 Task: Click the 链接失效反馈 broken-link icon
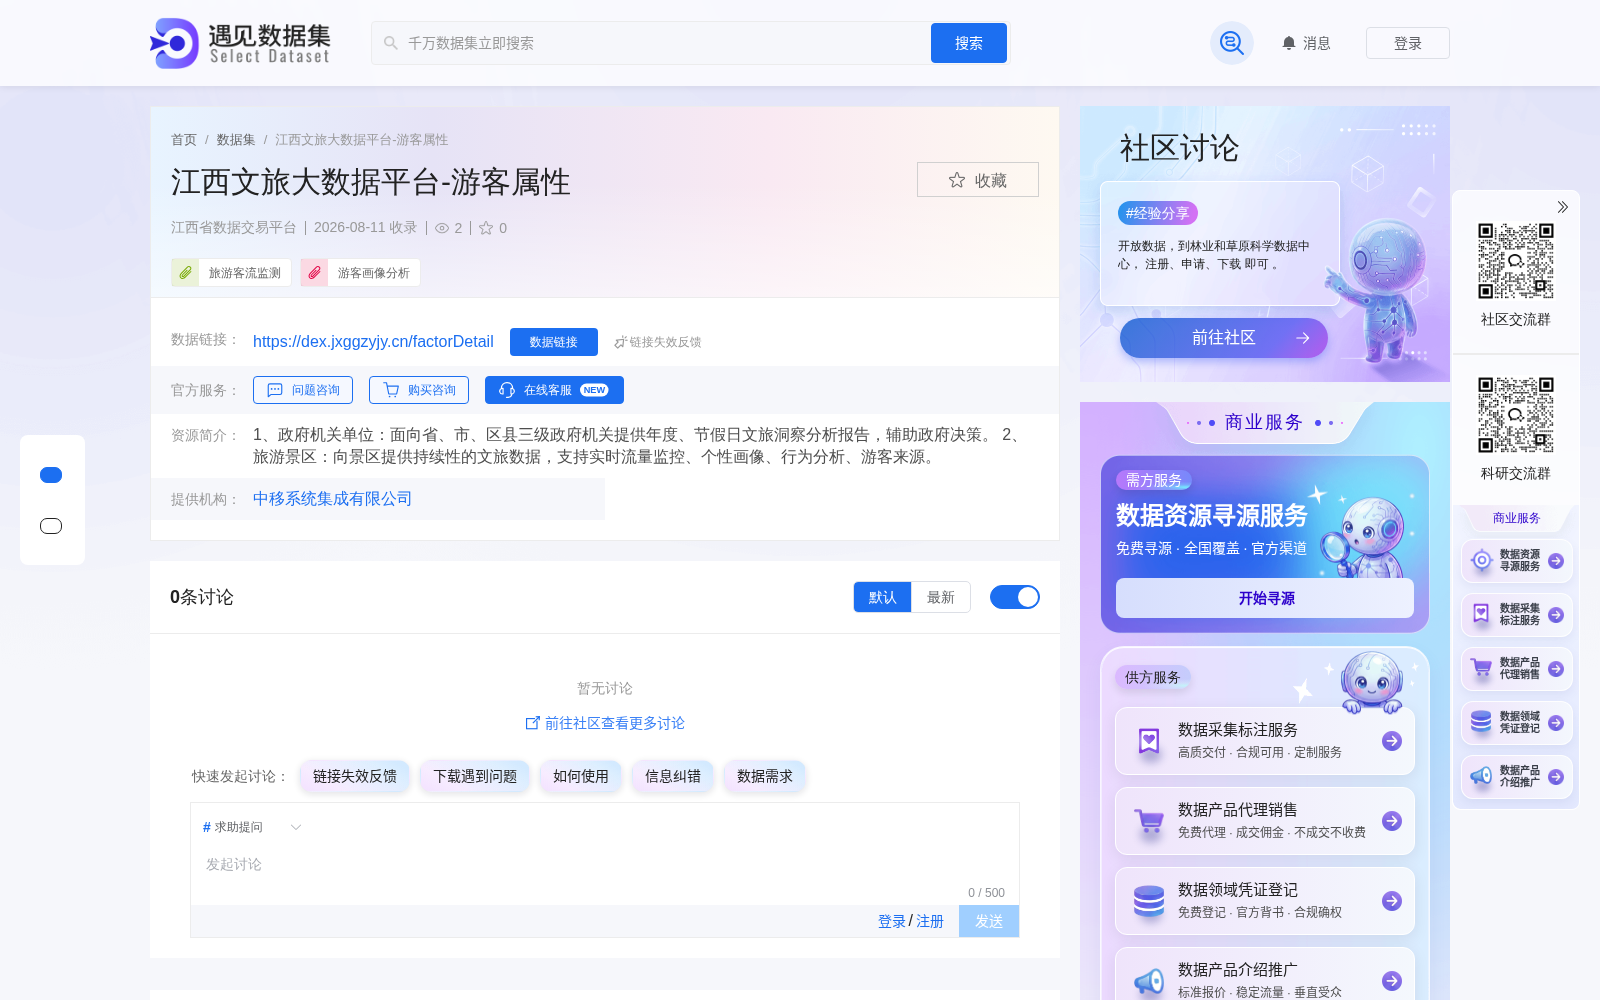tap(620, 342)
